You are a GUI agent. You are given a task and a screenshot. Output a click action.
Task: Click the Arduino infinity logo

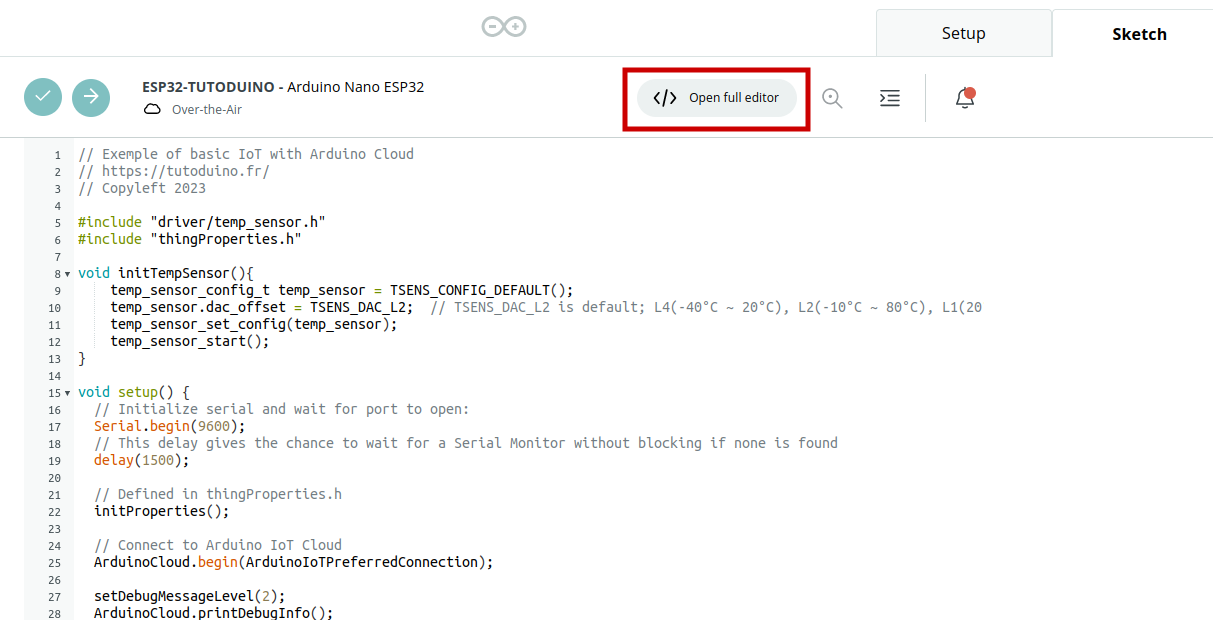[504, 27]
